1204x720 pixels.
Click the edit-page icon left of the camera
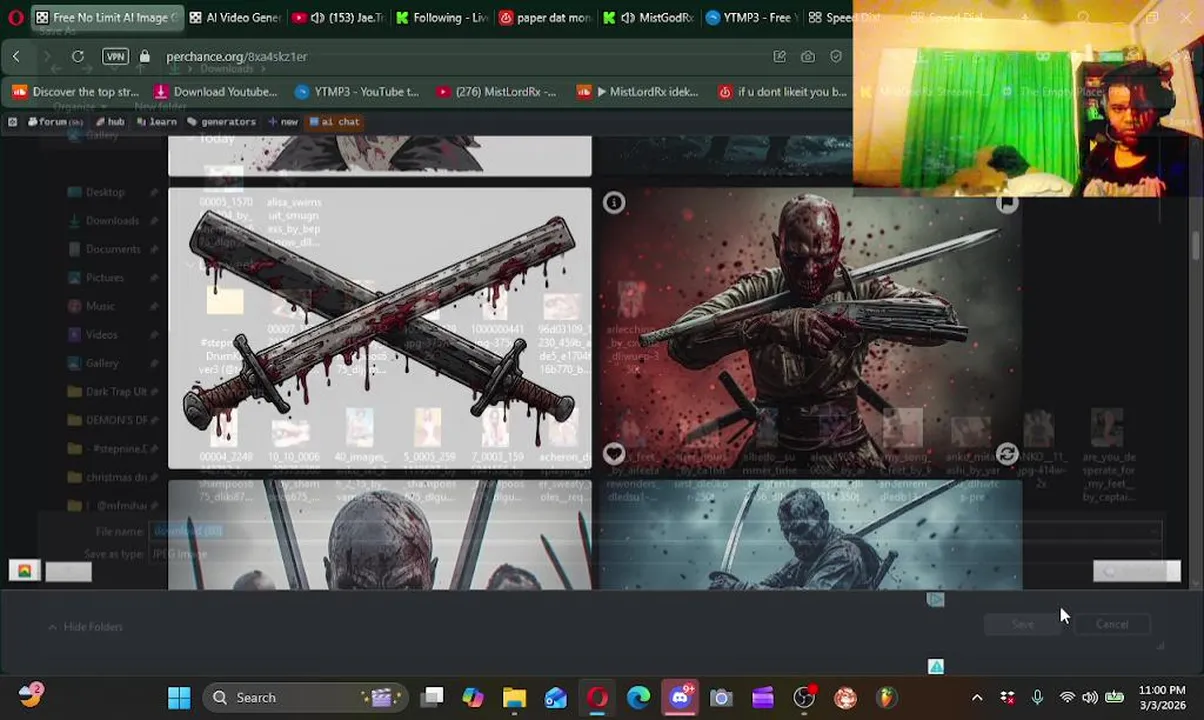pos(780,57)
